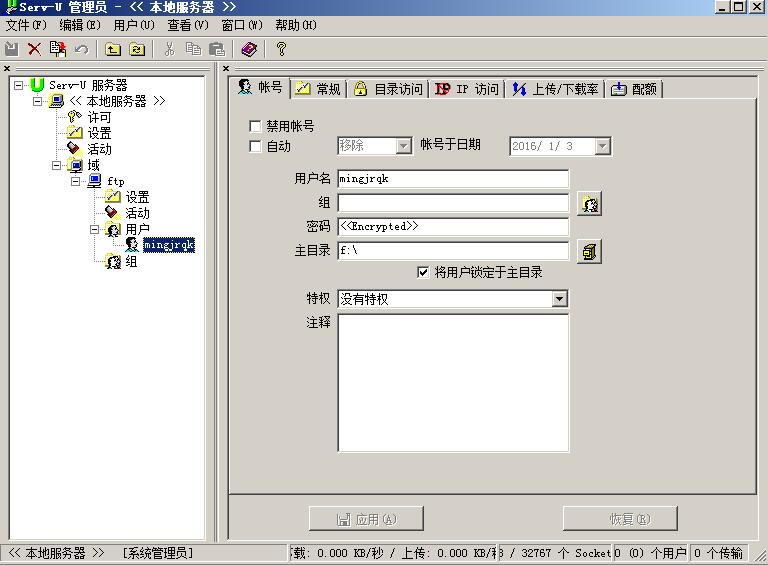
Task: Click the undo arrow toolbar icon
Action: click(x=81, y=49)
